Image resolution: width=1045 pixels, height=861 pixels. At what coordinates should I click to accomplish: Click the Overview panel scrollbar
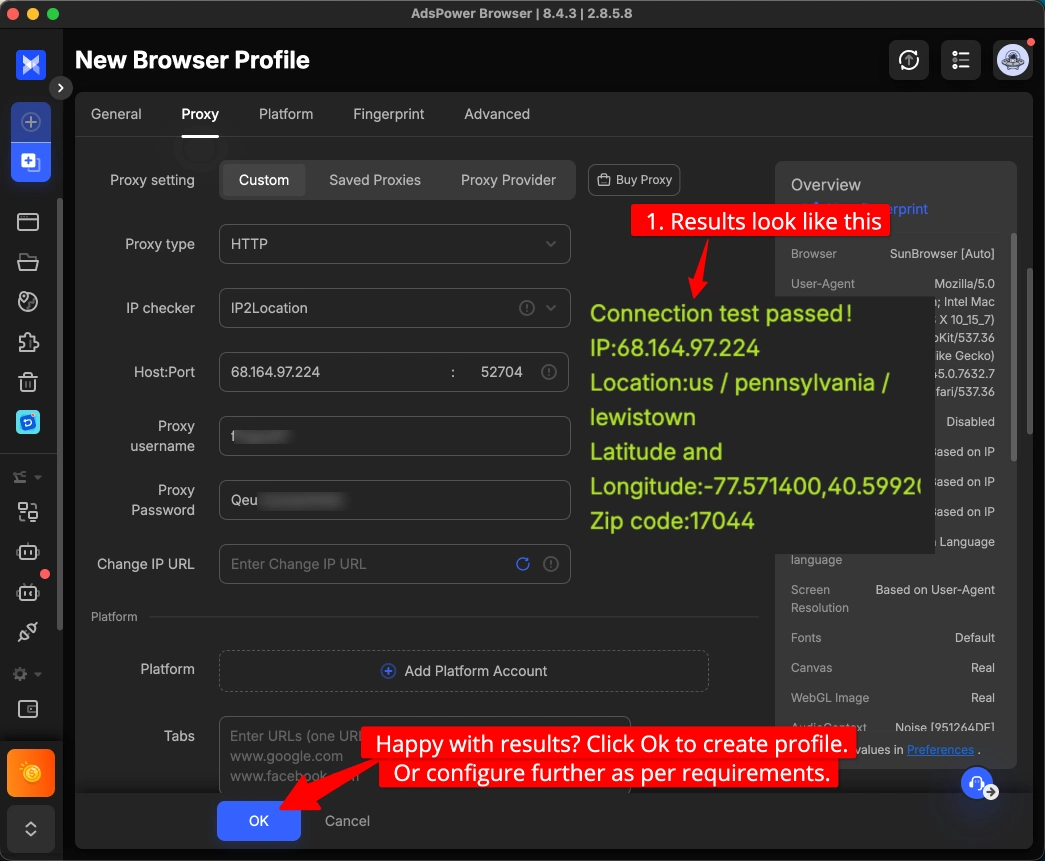pos(1014,347)
